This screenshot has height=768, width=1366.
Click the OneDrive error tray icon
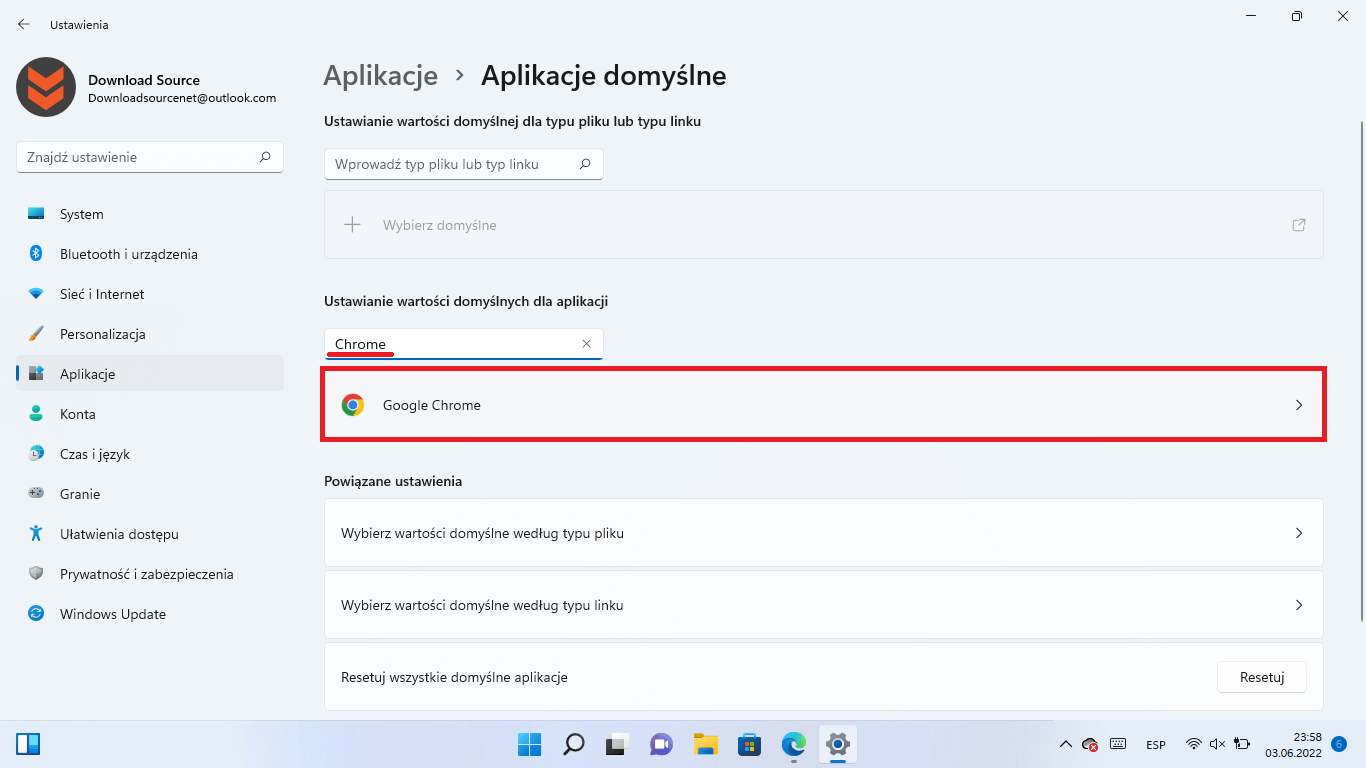point(1090,745)
